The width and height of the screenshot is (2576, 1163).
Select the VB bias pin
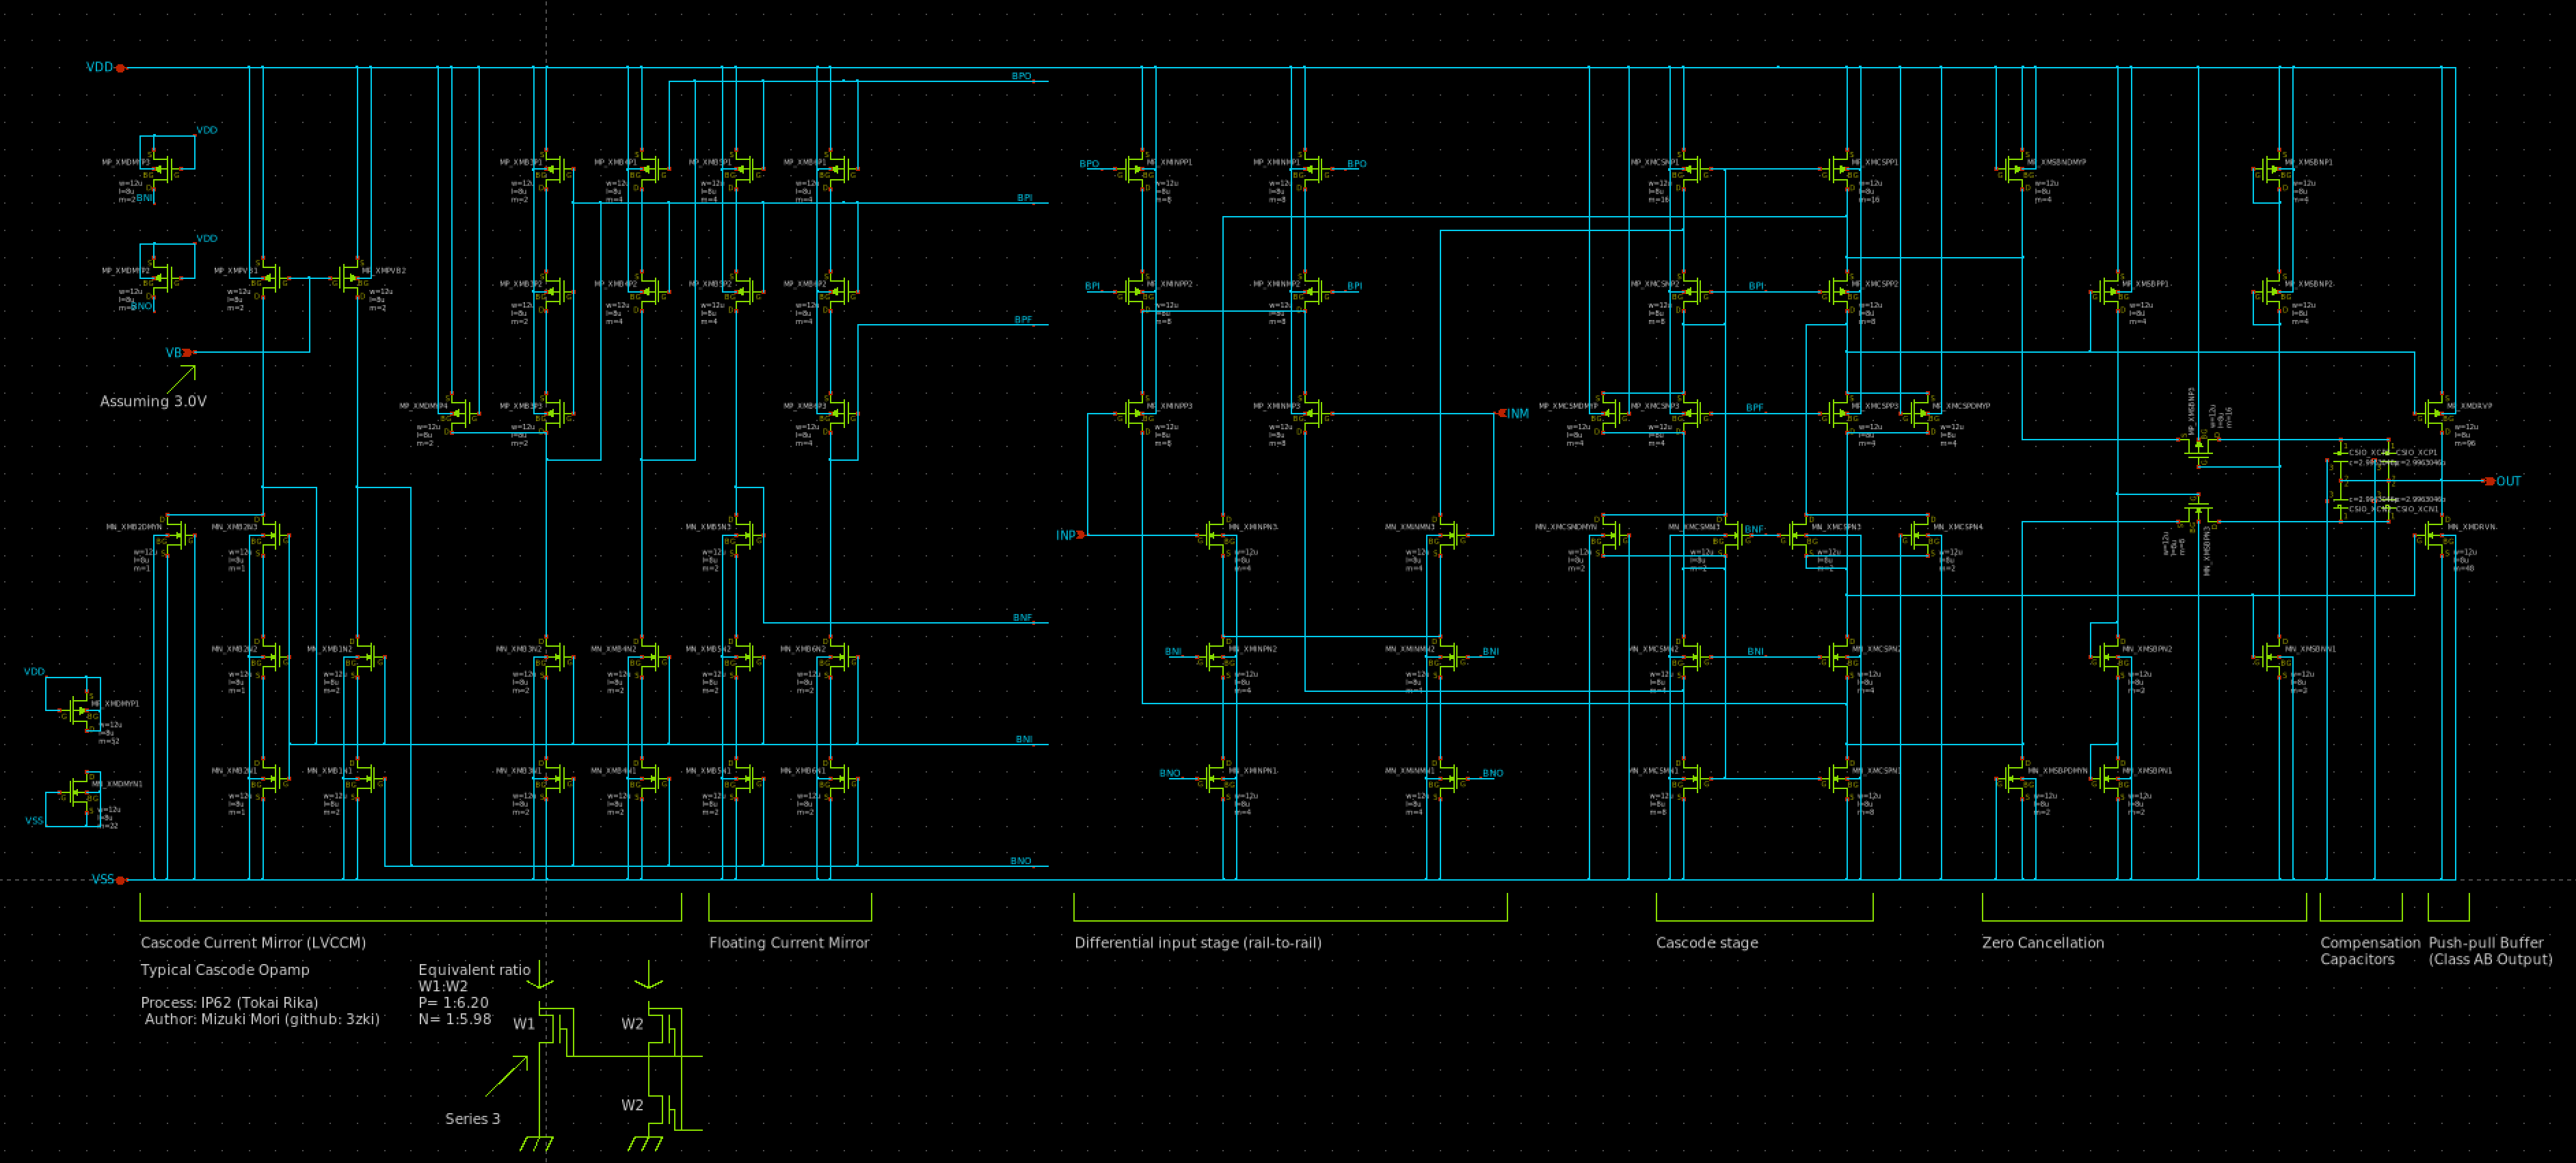pyautogui.click(x=189, y=352)
